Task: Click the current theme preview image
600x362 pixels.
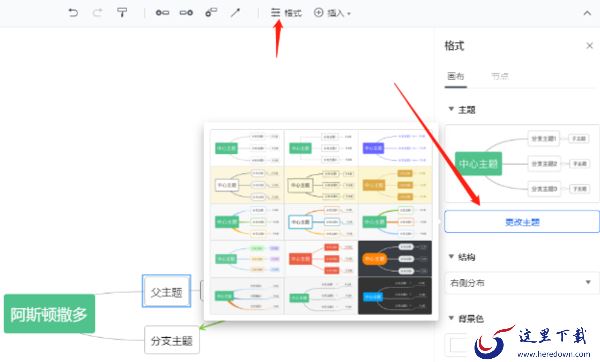Action: (x=522, y=163)
